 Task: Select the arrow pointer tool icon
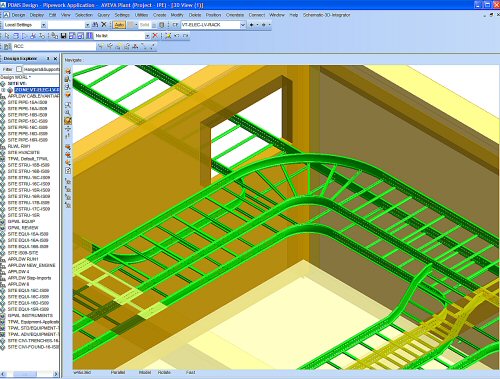pos(7,36)
